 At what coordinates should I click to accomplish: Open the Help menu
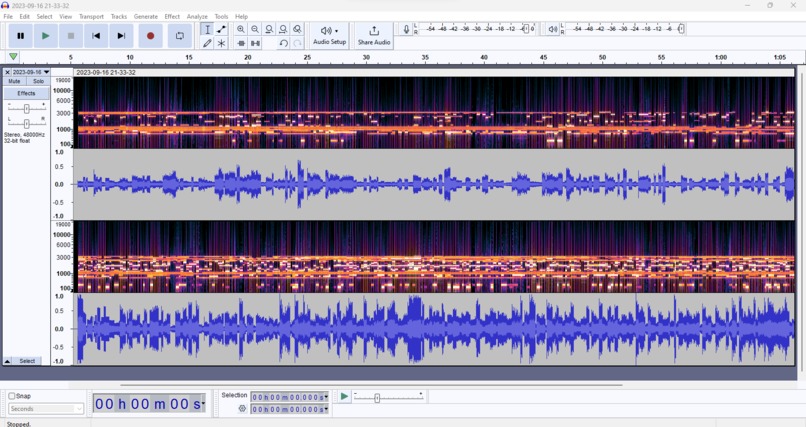pos(242,16)
